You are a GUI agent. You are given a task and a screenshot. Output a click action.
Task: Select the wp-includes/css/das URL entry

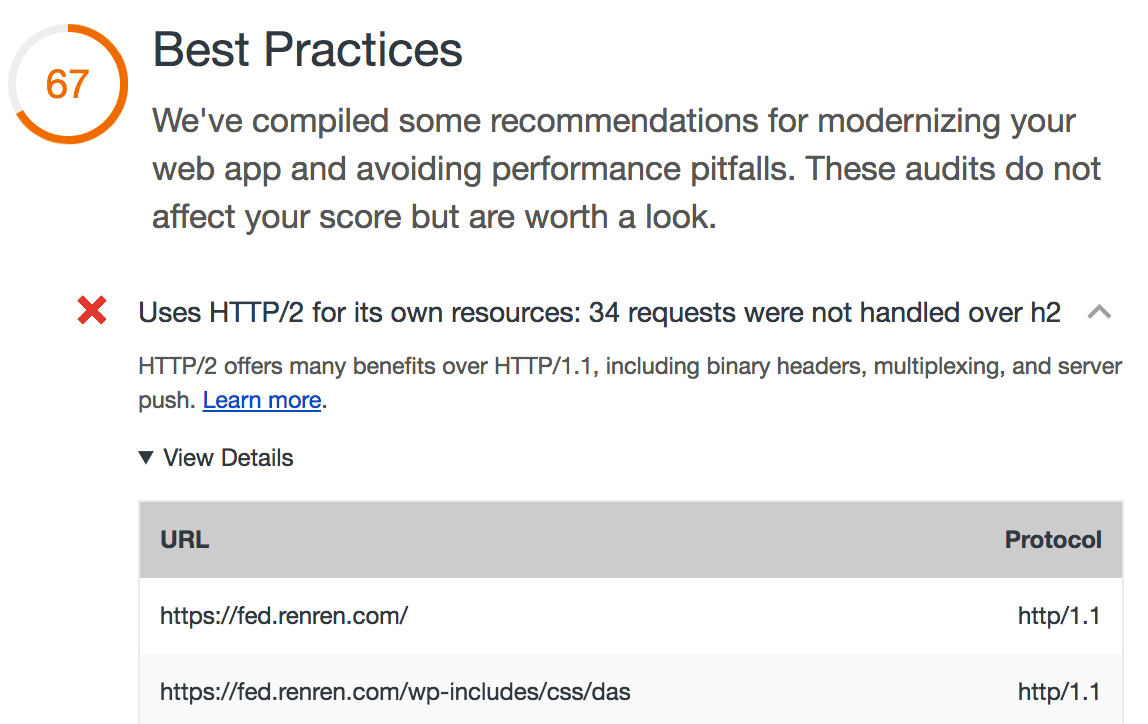[x=395, y=691]
